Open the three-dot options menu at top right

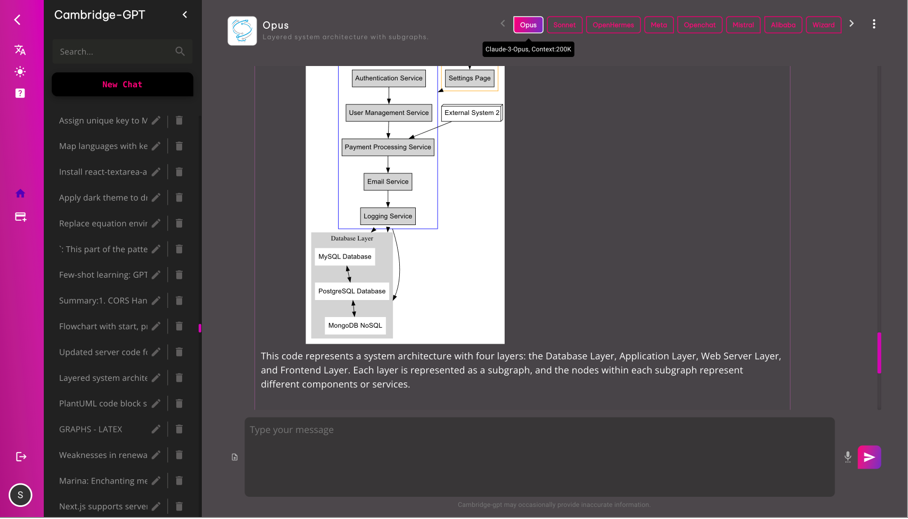[874, 24]
